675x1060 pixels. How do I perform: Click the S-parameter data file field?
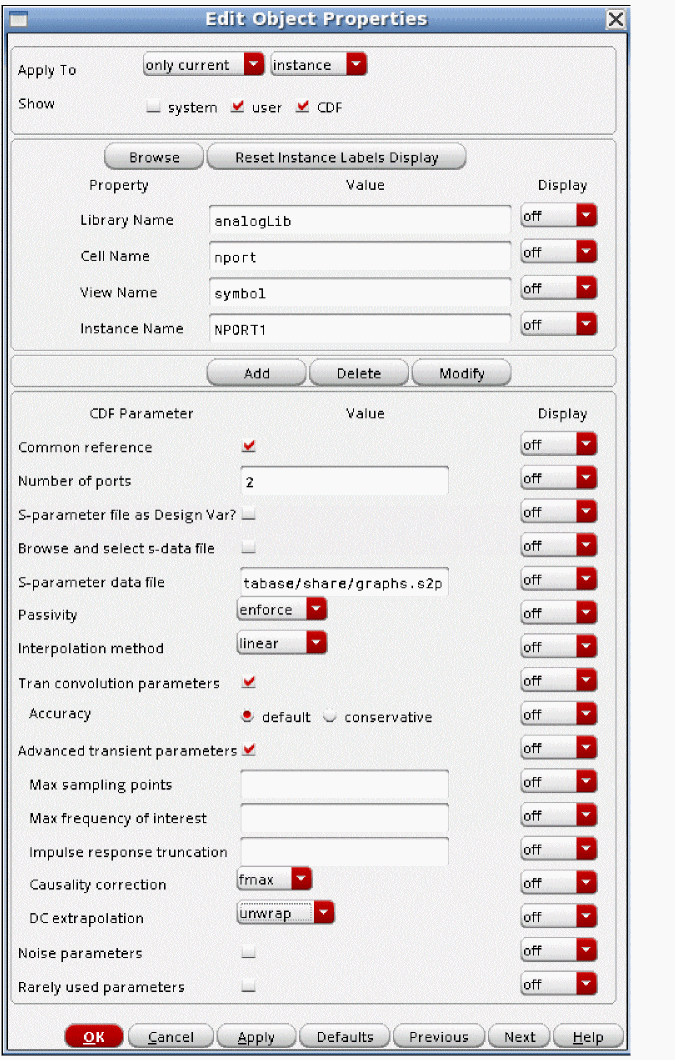click(x=344, y=582)
